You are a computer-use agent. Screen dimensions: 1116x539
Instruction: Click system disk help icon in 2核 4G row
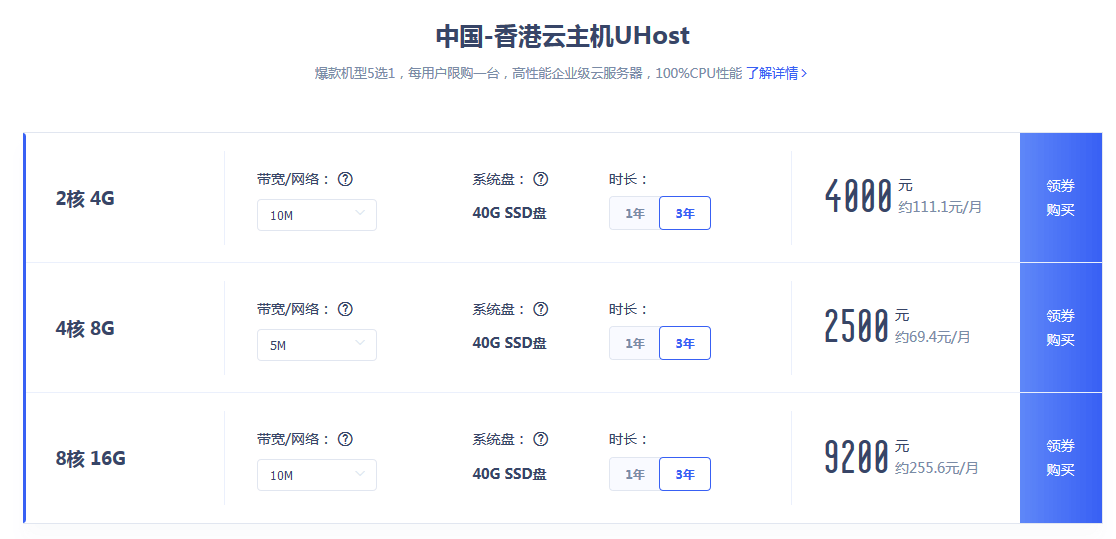pos(540,179)
